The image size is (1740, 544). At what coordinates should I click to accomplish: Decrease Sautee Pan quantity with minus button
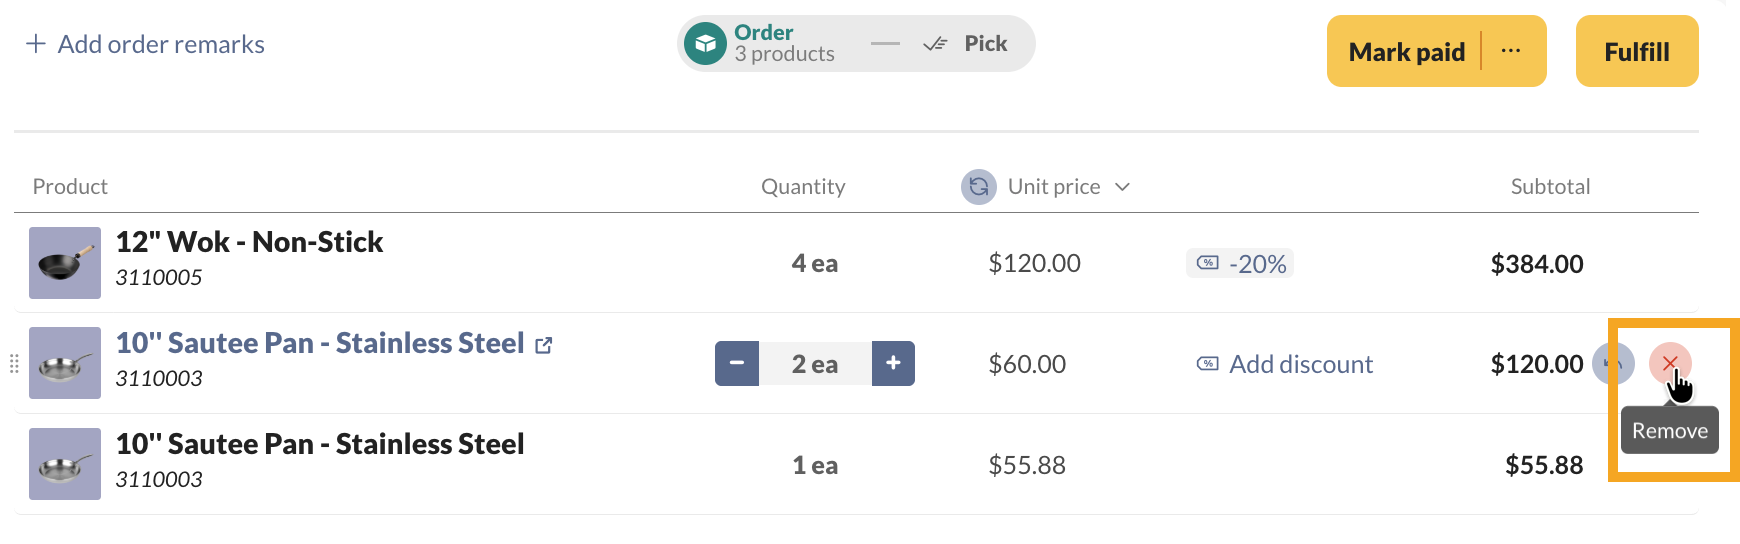click(737, 364)
